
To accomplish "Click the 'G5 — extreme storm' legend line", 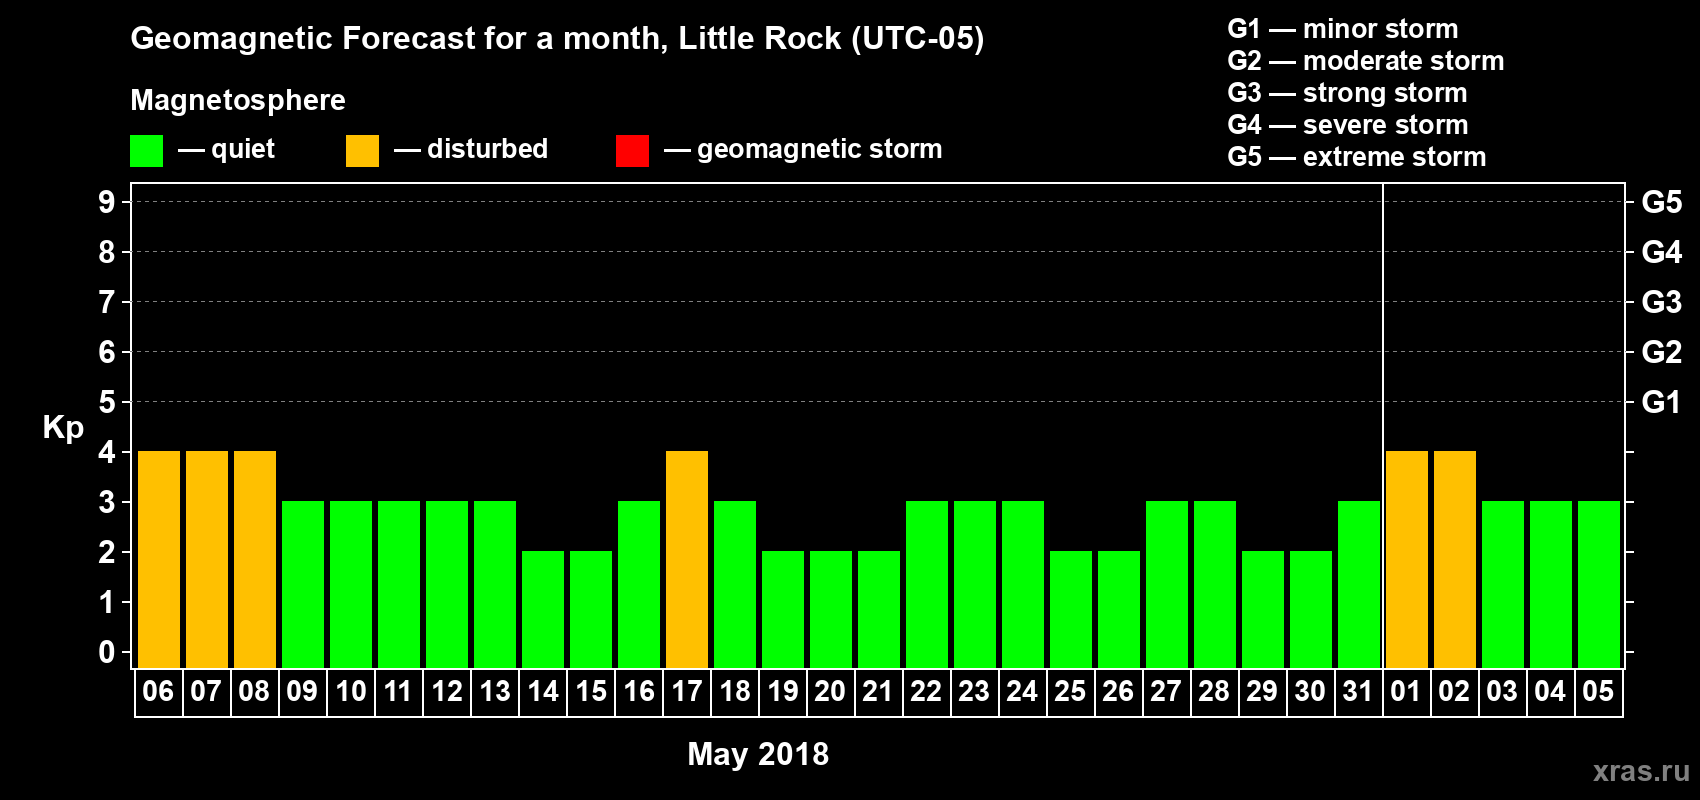I will [1357, 157].
